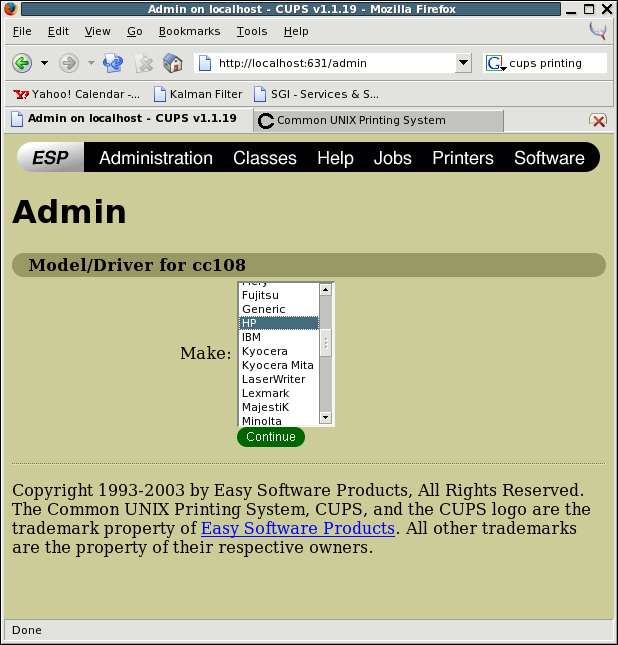Image resolution: width=618 pixels, height=645 pixels.
Task: Go to the Classes page
Action: click(265, 158)
